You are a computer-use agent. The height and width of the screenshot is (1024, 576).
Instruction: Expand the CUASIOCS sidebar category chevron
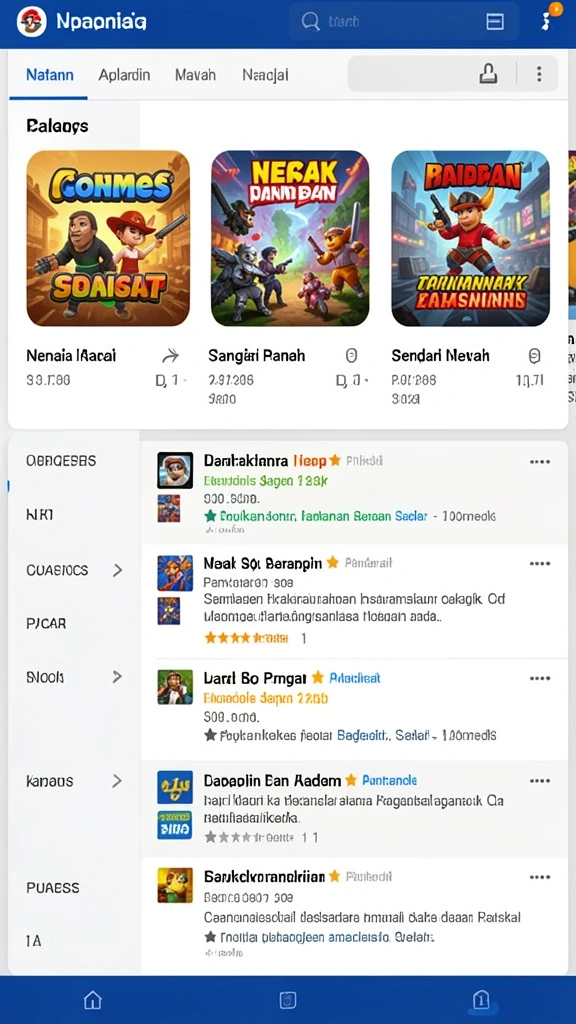pos(118,570)
